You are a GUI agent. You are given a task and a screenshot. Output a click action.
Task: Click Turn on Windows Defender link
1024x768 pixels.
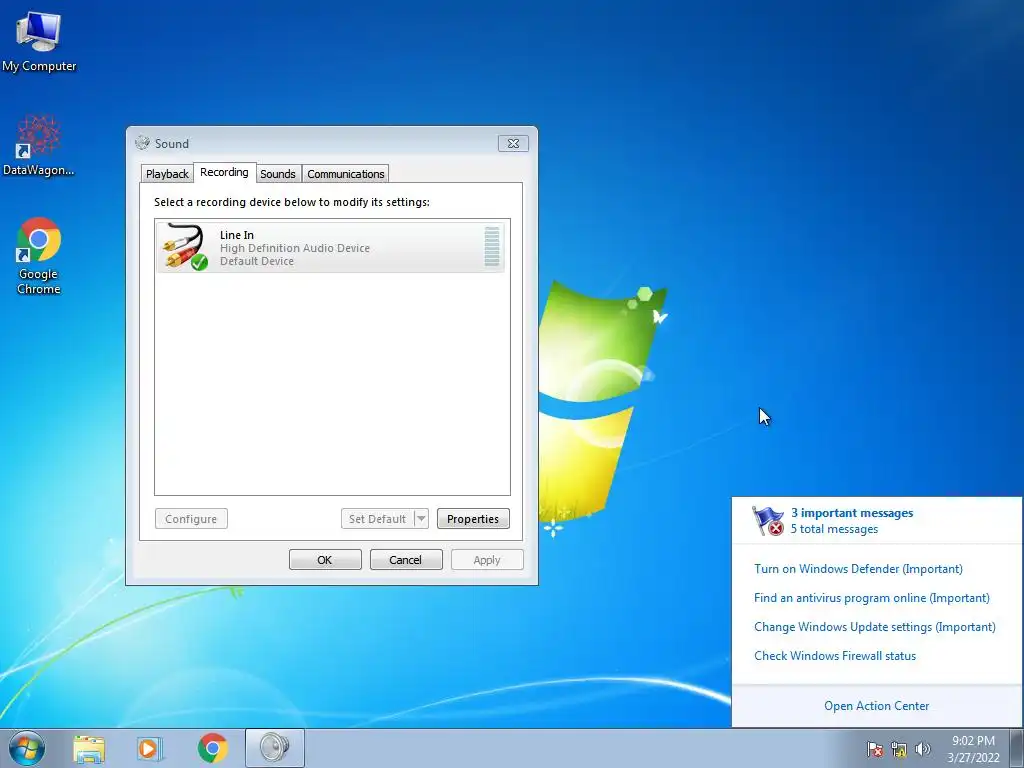858,569
